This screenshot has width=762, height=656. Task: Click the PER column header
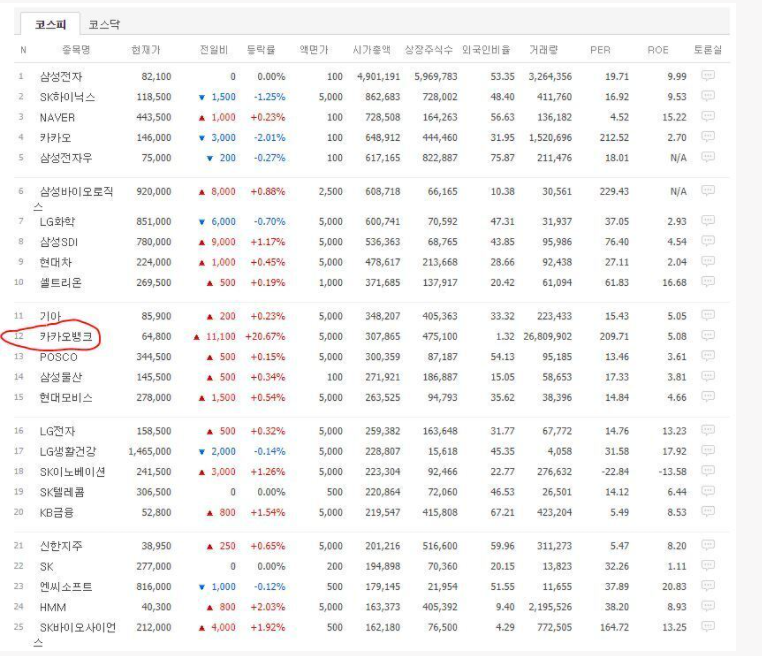click(600, 50)
